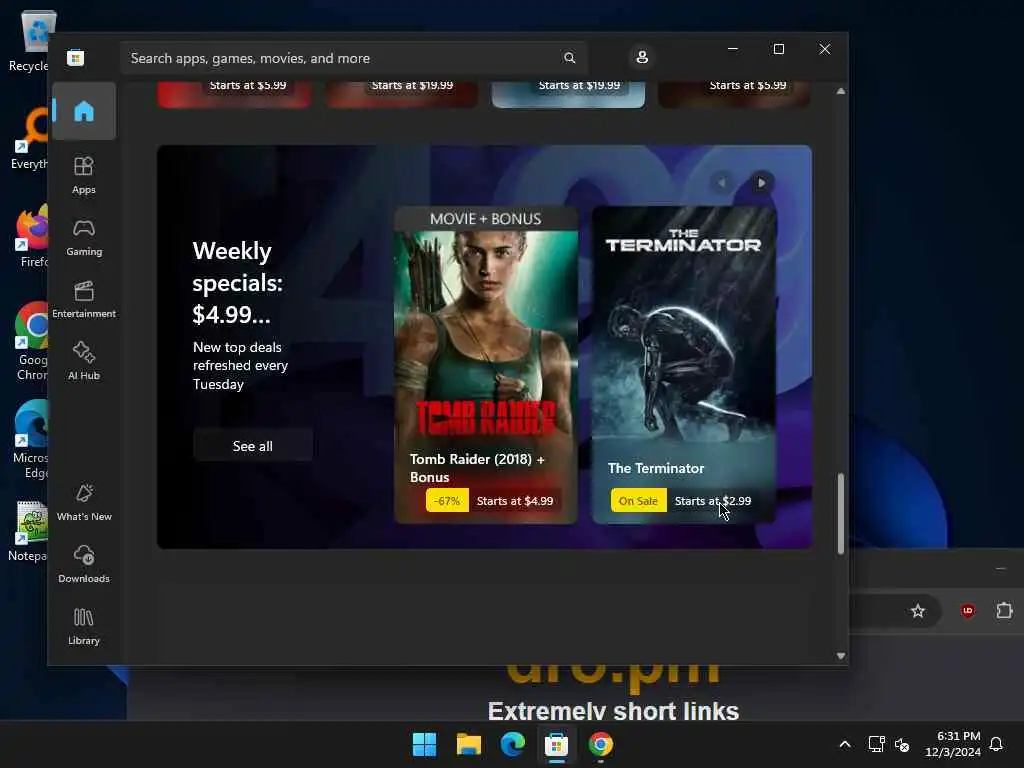Viewport: 1024px width, 768px height.
Task: Click the See all button
Action: [x=253, y=446]
